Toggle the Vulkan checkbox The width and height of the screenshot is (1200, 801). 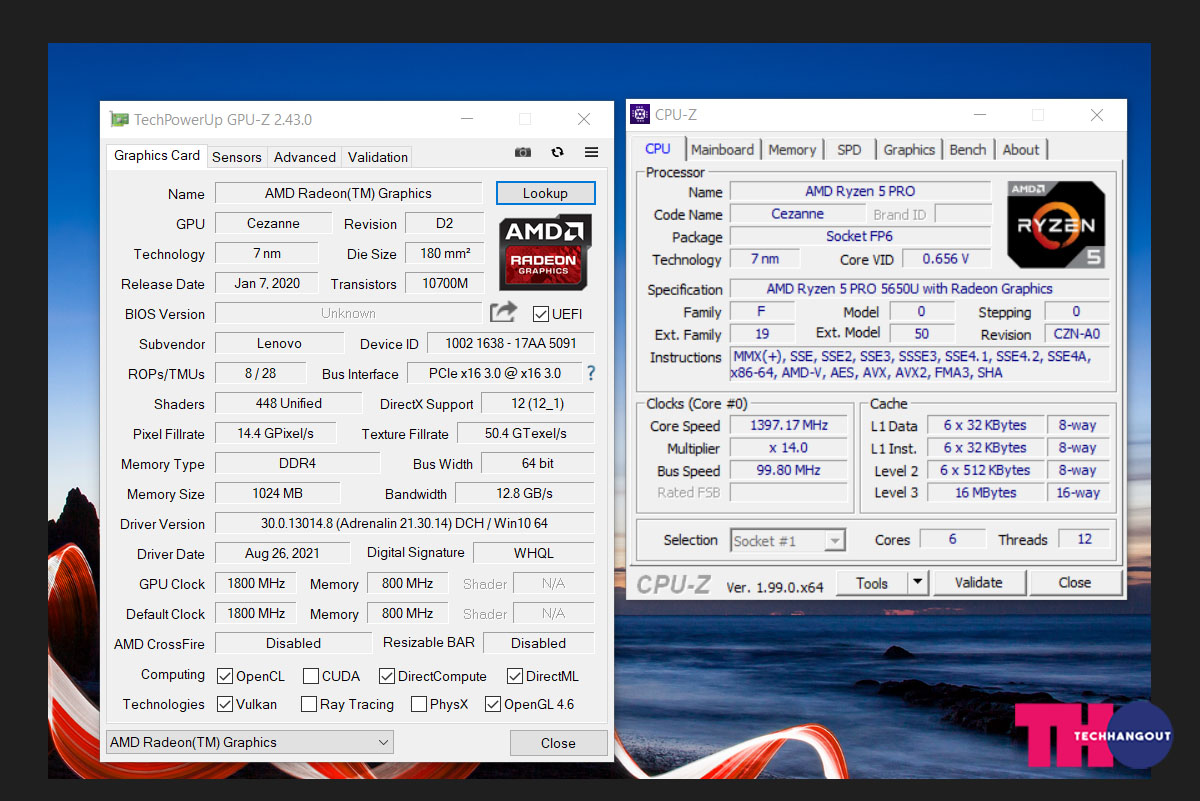click(225, 704)
